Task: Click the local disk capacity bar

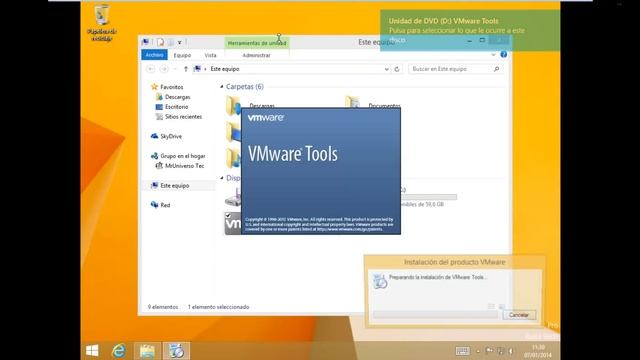Action: pos(429,197)
